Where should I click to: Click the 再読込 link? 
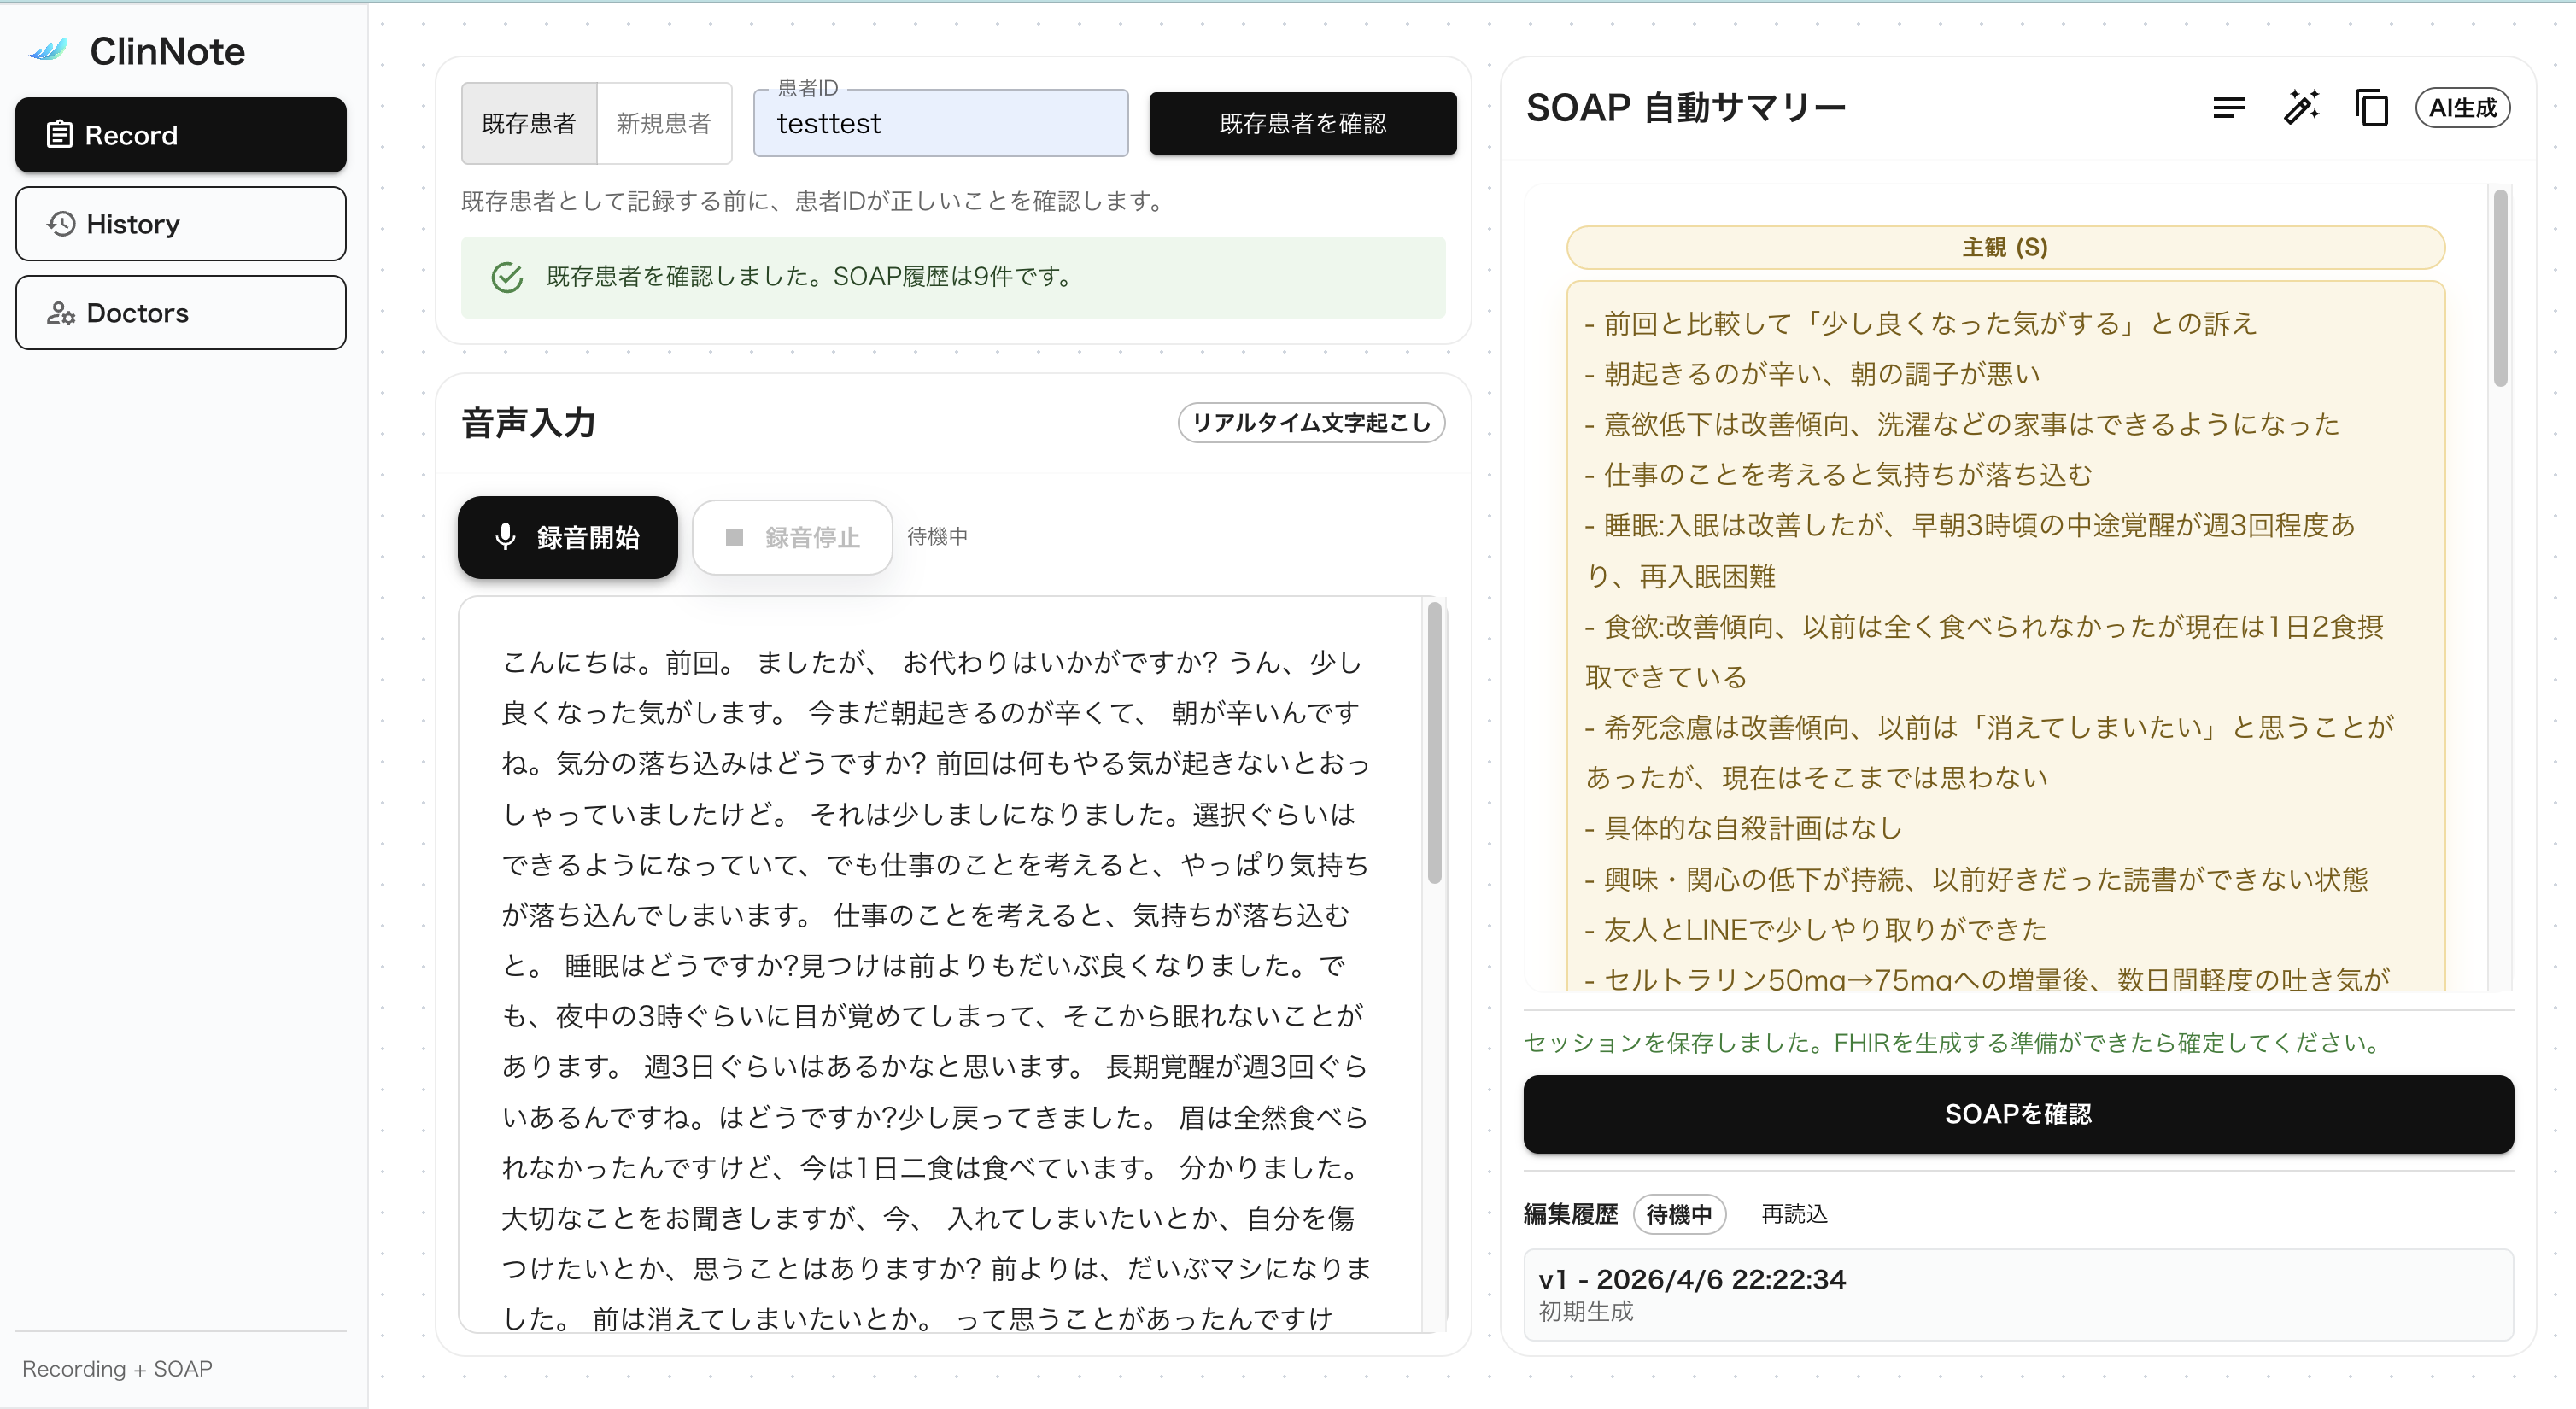[x=1794, y=1214]
